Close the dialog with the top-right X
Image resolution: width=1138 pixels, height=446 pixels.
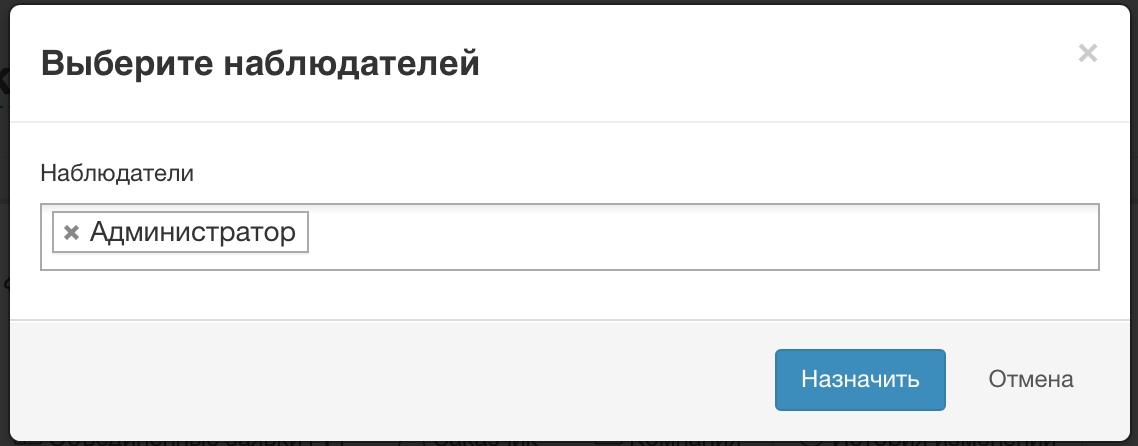click(x=1088, y=54)
